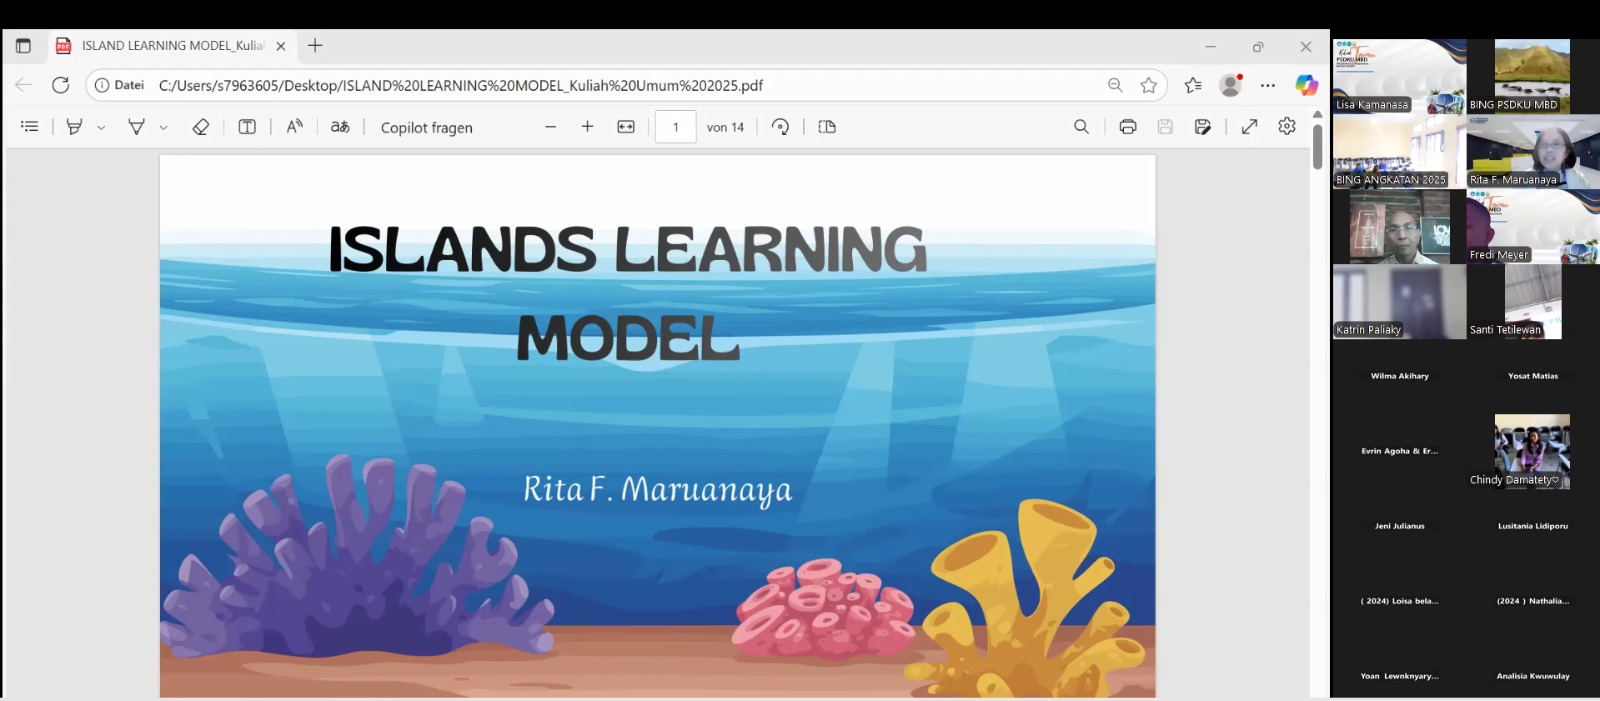Select the Eraser tool

click(x=200, y=127)
